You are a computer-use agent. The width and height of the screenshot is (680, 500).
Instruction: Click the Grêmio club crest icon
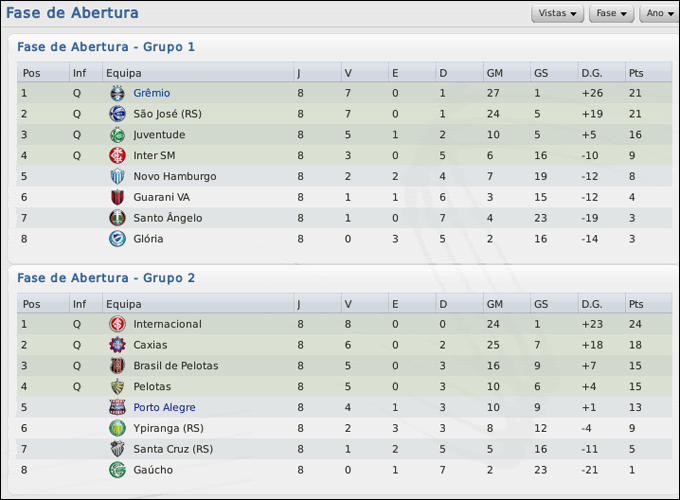117,93
